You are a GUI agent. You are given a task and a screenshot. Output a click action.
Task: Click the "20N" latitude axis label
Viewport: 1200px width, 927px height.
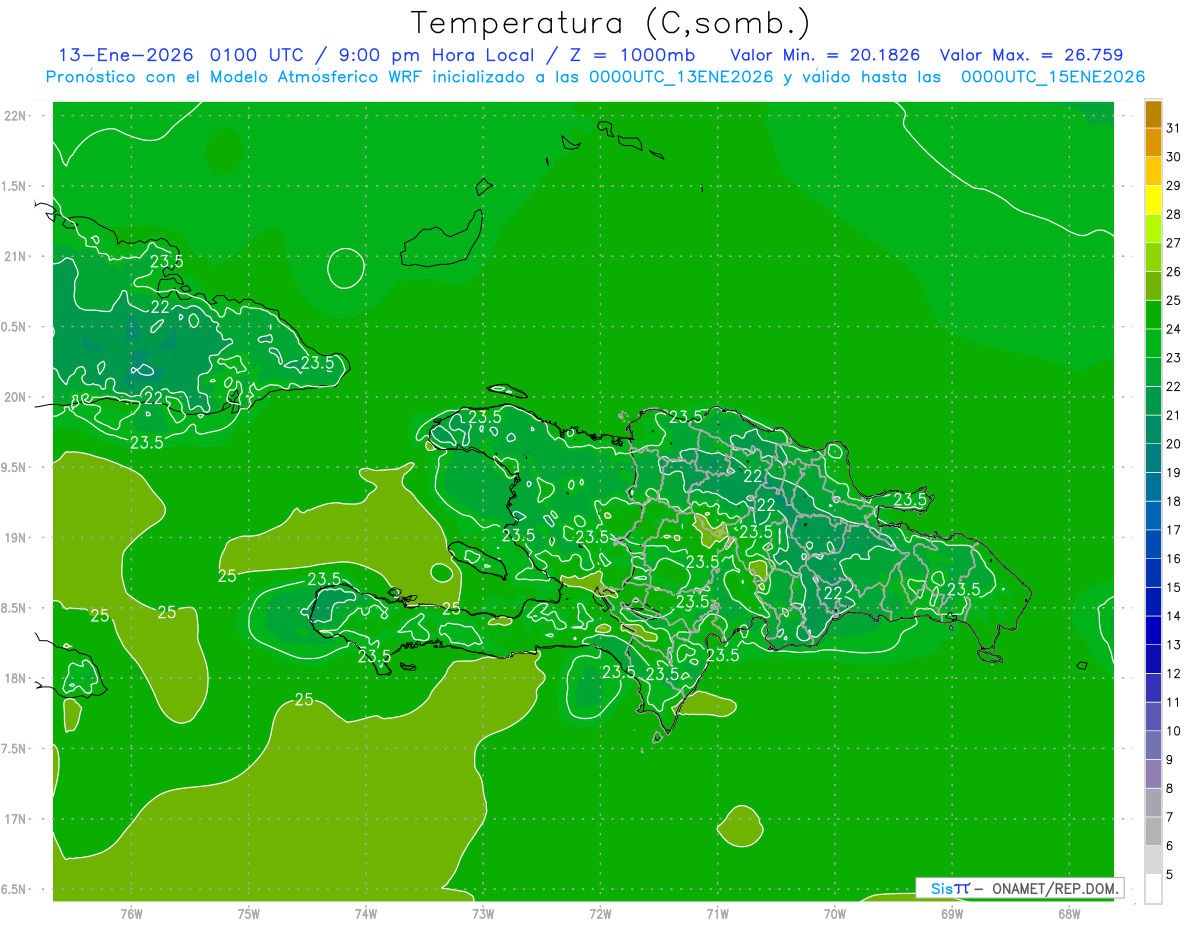(16, 397)
